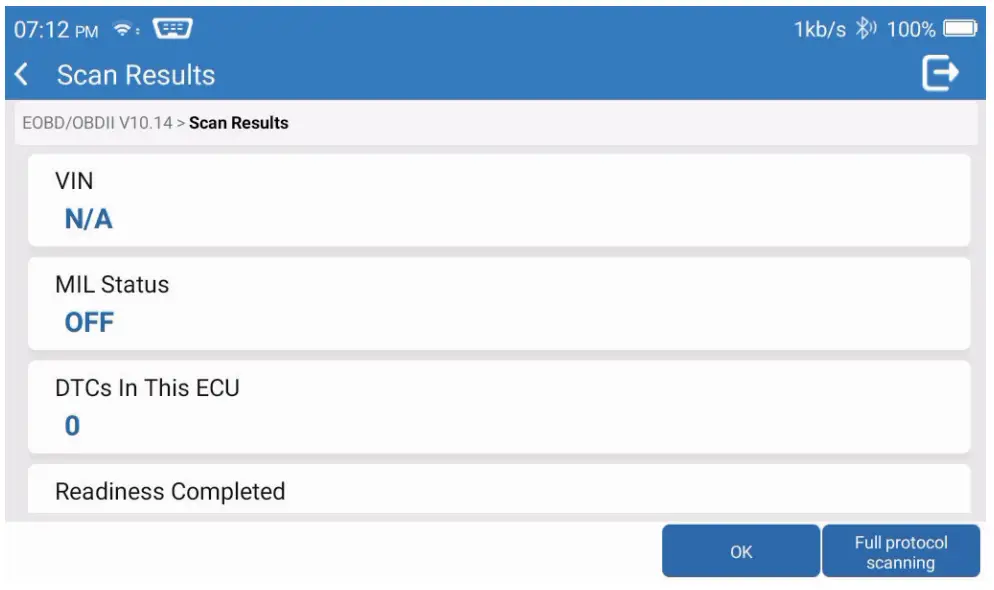Tap the VIN label

(x=74, y=180)
